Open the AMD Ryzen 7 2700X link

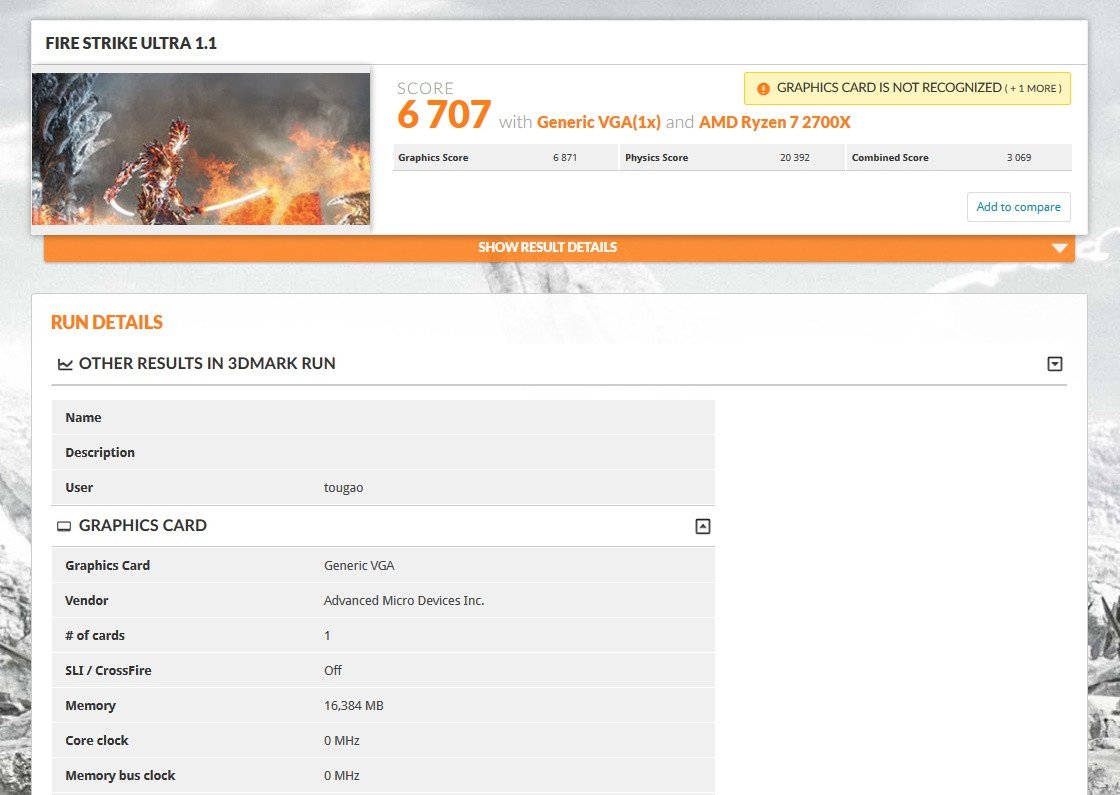(x=774, y=122)
